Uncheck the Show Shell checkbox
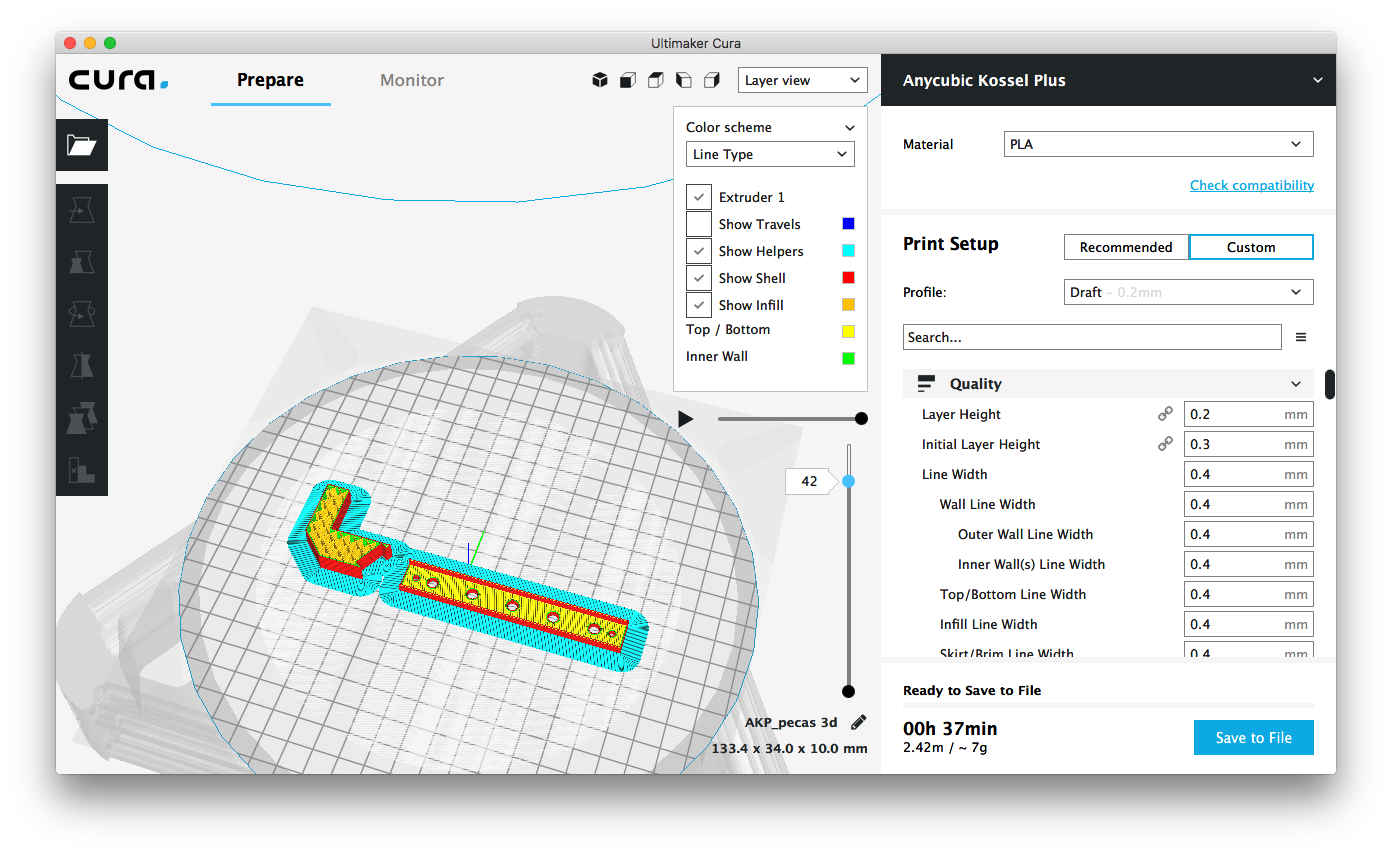 pos(700,278)
